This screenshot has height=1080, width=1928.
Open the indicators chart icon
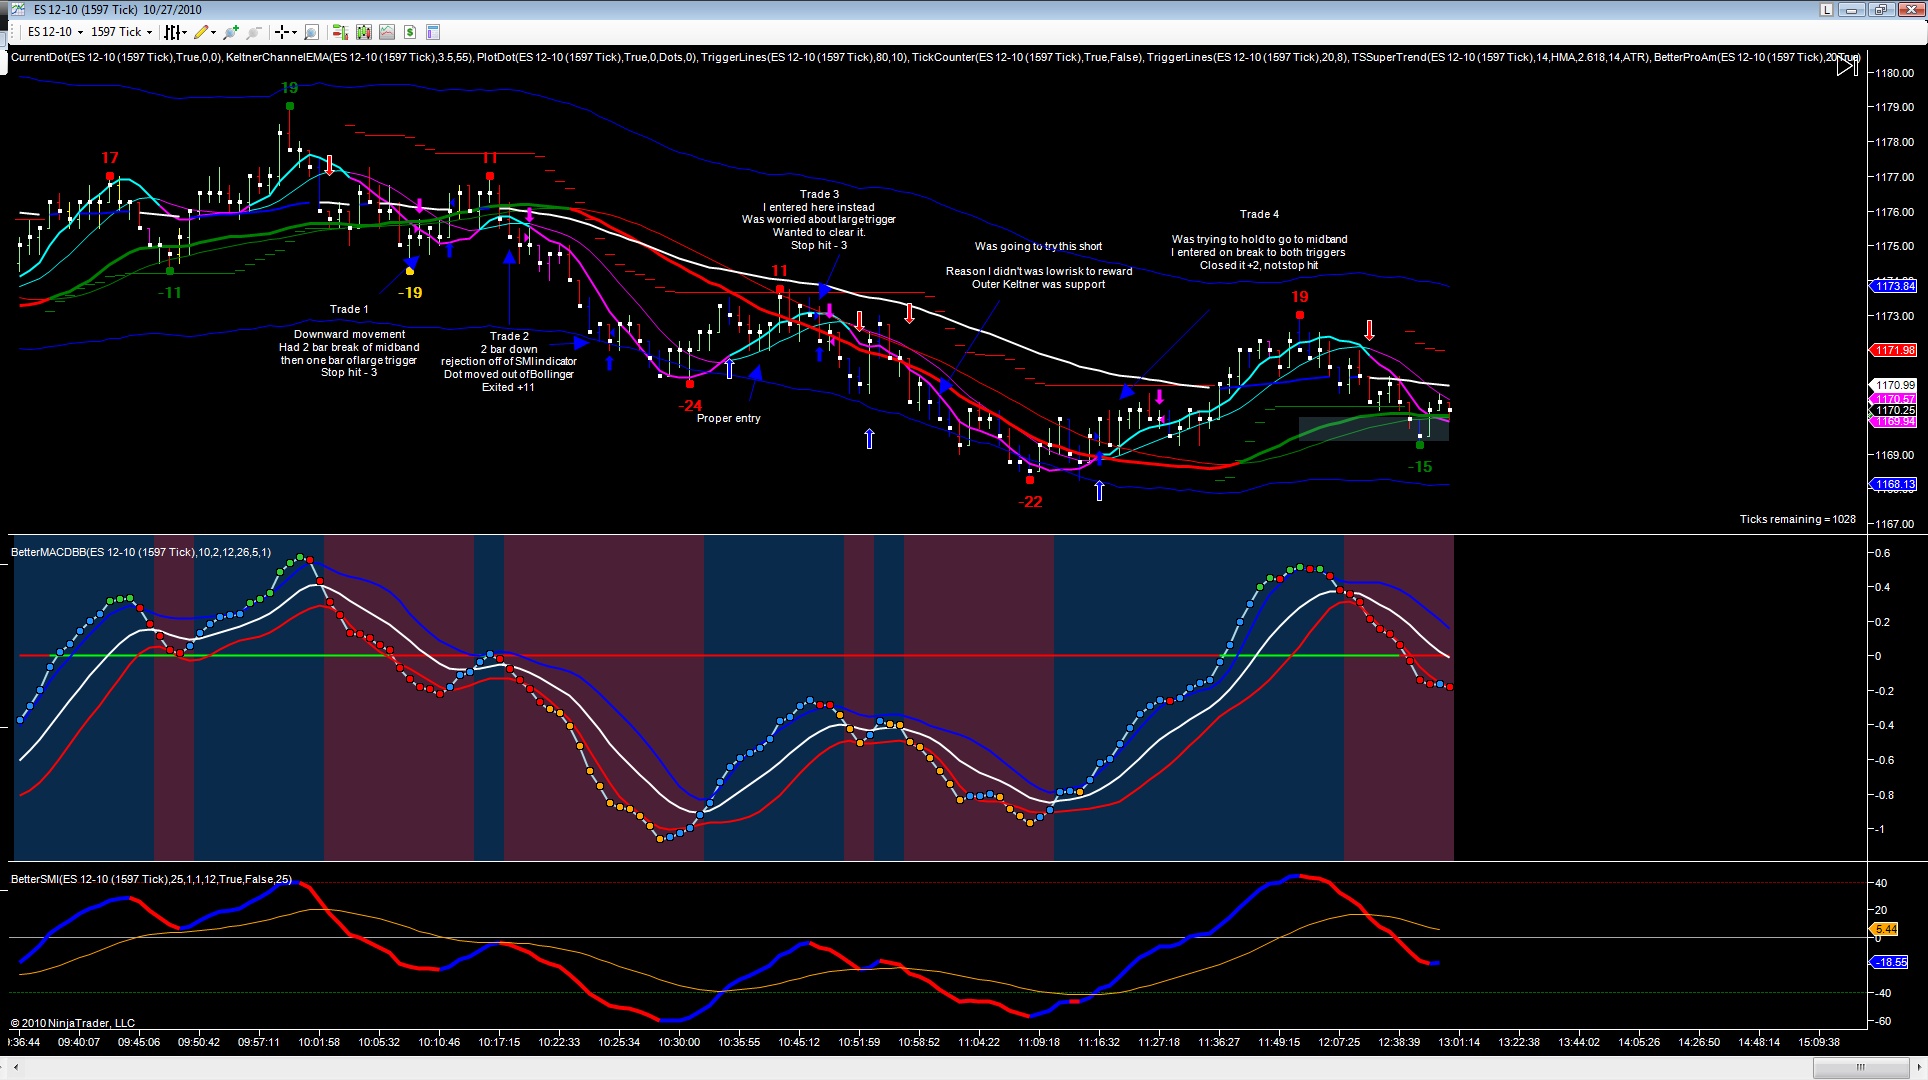(387, 32)
